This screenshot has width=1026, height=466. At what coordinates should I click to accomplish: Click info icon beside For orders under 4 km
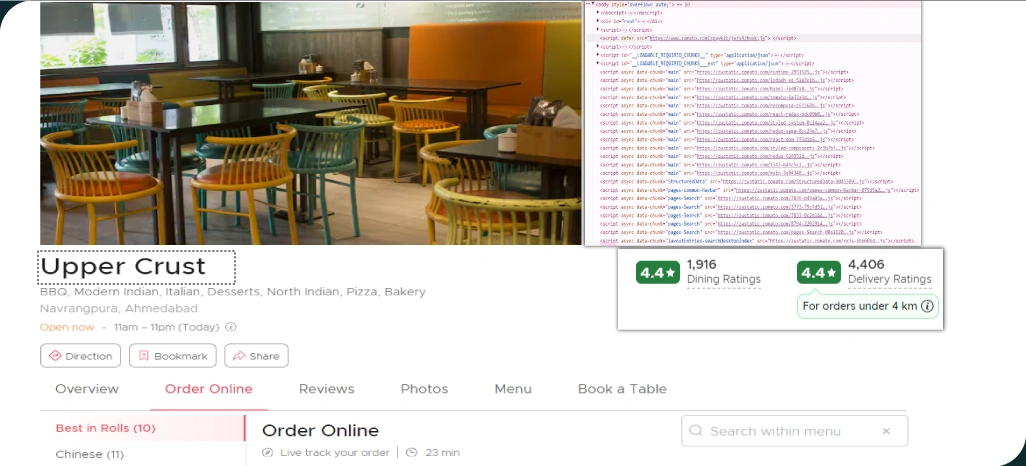[x=927, y=306]
